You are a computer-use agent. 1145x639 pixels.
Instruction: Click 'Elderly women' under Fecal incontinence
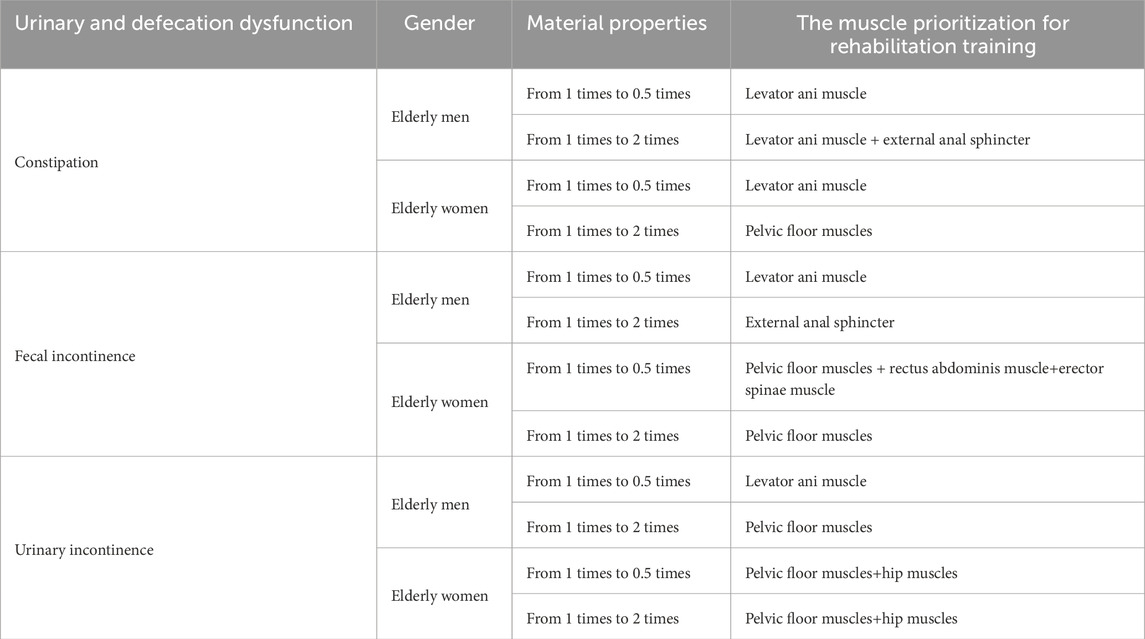[439, 402]
